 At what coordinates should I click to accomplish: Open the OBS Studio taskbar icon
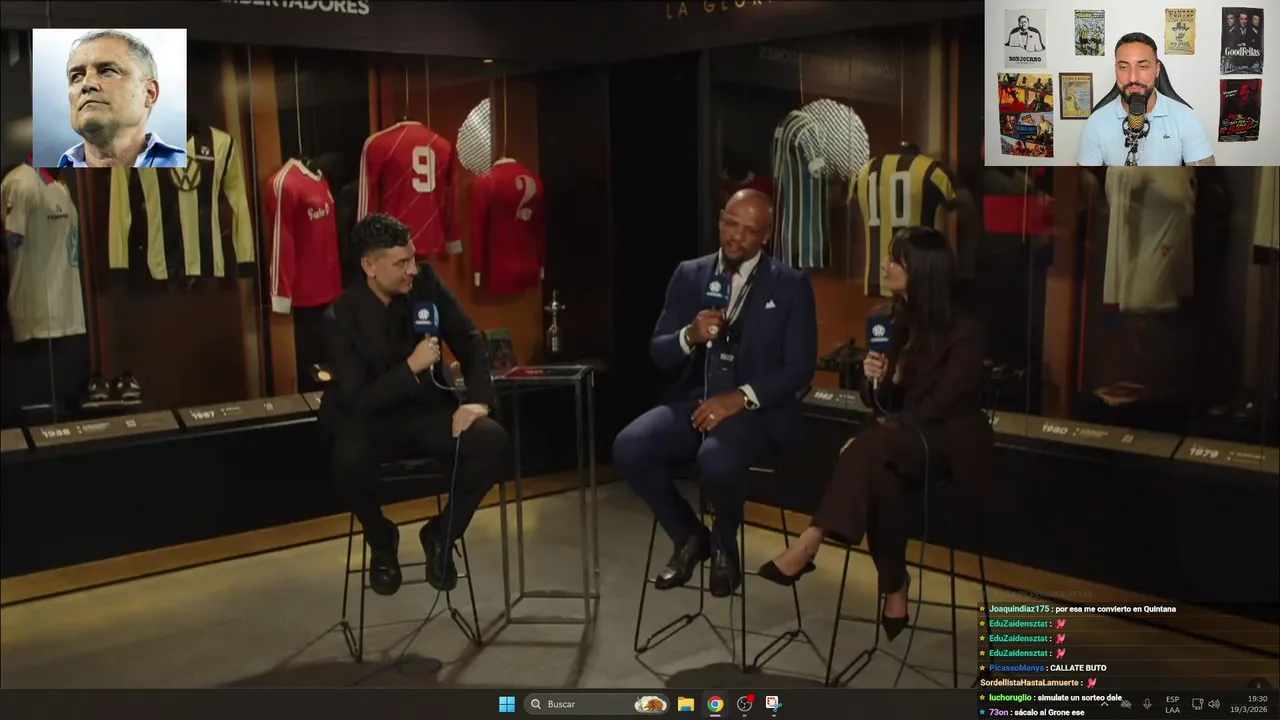click(745, 704)
